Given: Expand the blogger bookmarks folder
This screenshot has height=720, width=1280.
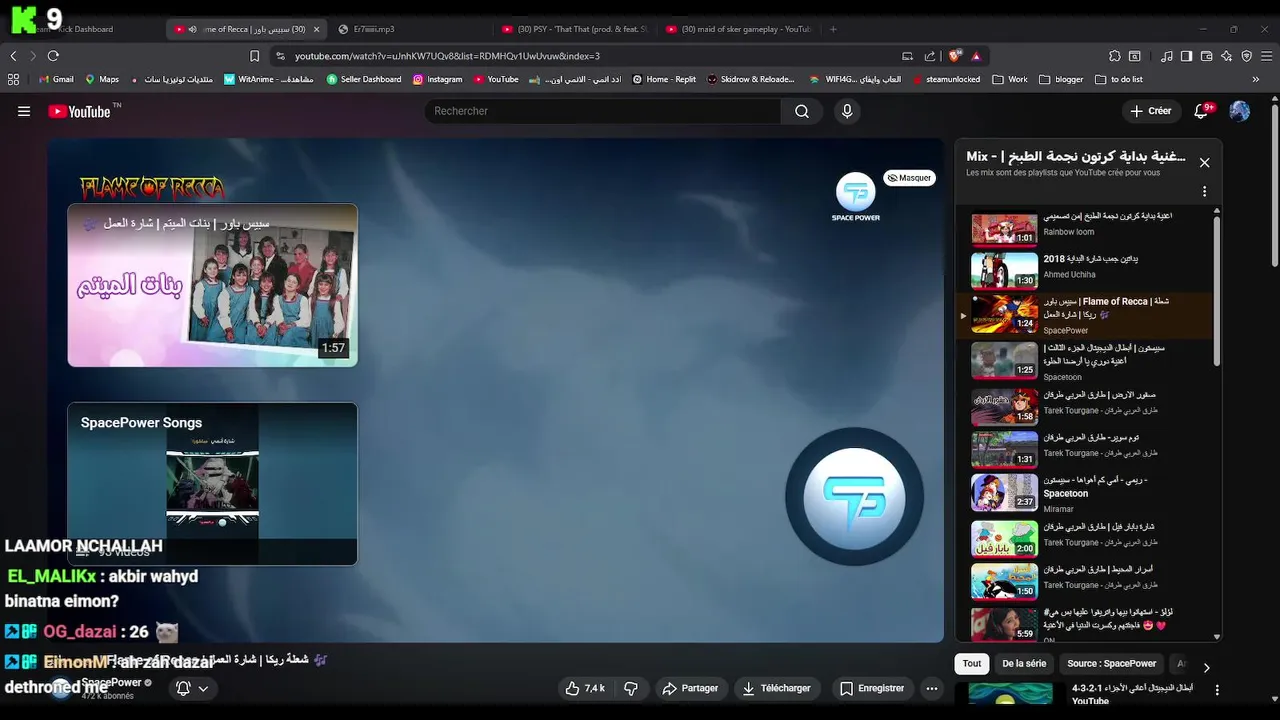Looking at the screenshot, I should (x=1061, y=79).
